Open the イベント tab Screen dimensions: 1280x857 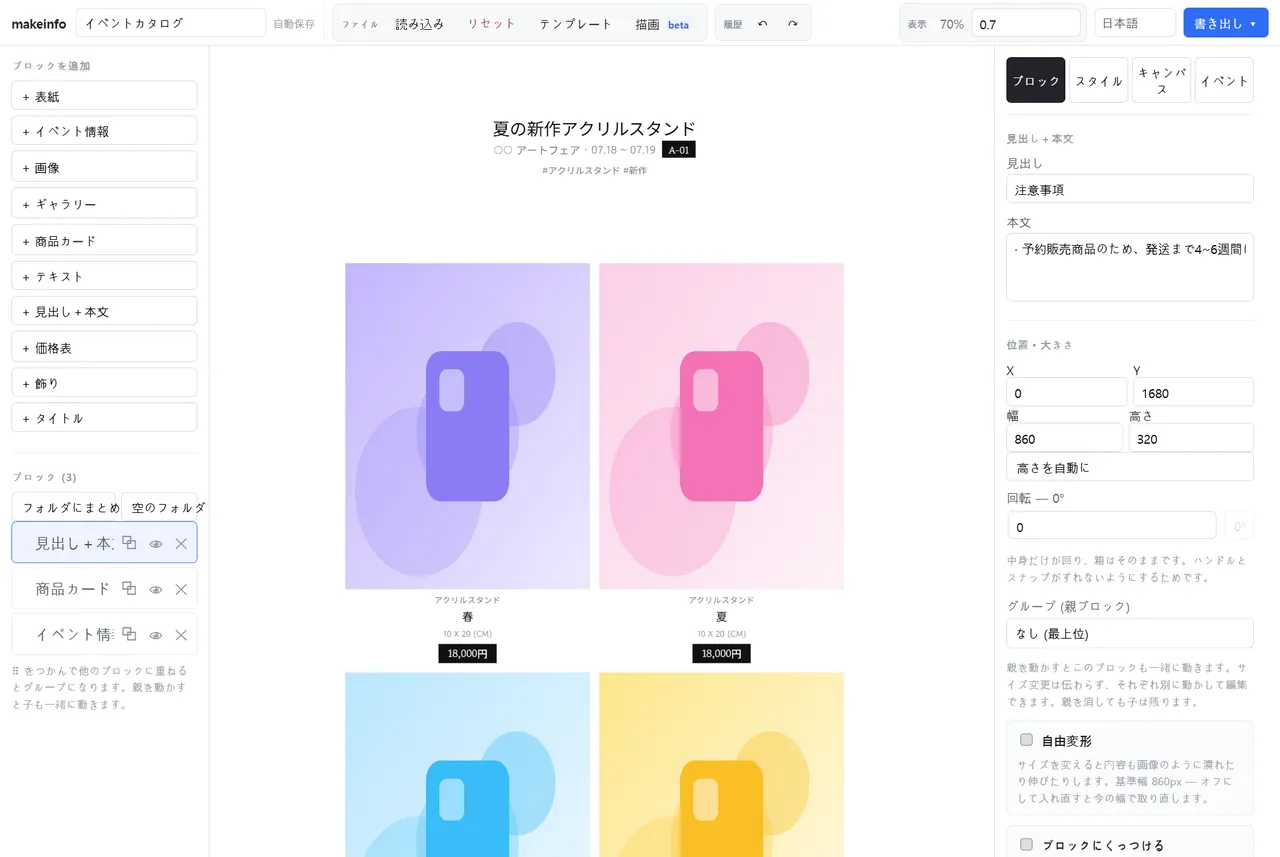click(x=1224, y=80)
